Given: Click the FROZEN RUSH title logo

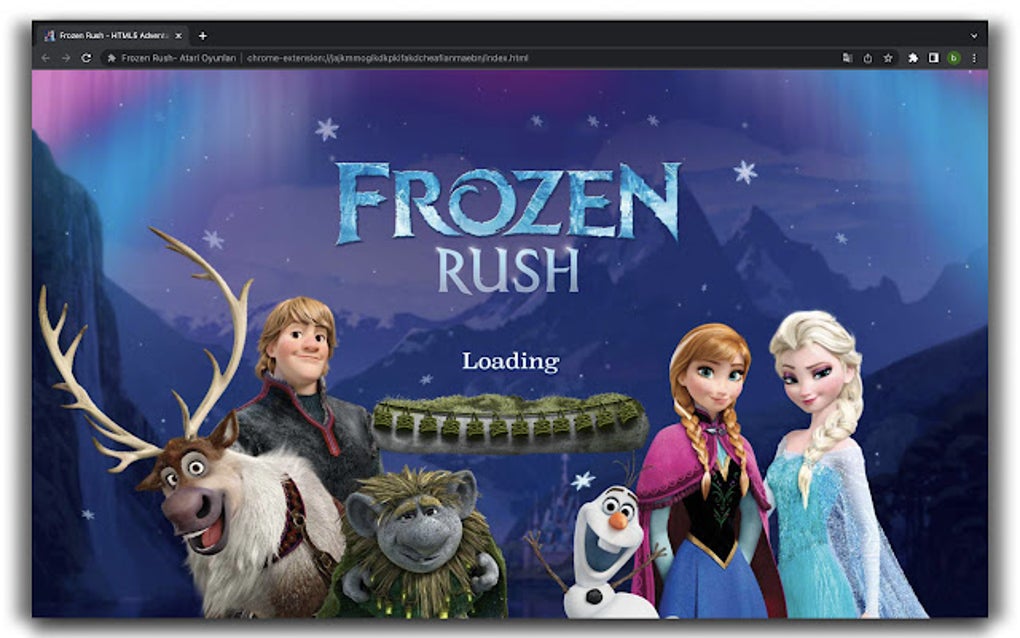Looking at the screenshot, I should (510, 215).
